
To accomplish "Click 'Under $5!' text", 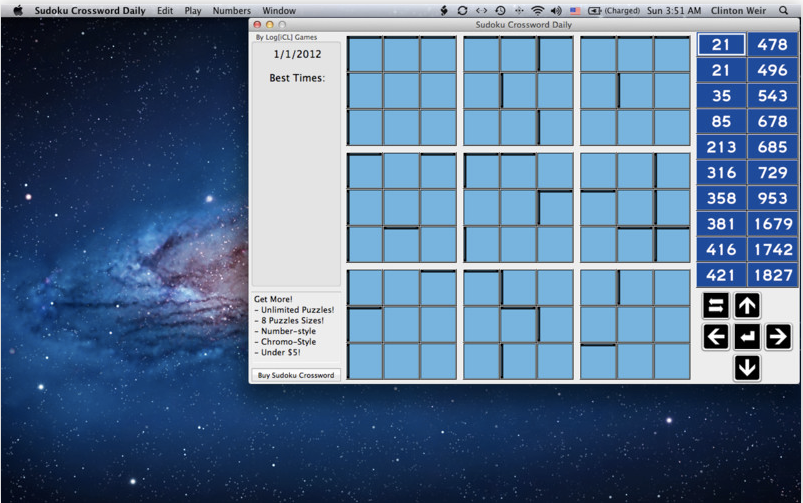I will [281, 352].
